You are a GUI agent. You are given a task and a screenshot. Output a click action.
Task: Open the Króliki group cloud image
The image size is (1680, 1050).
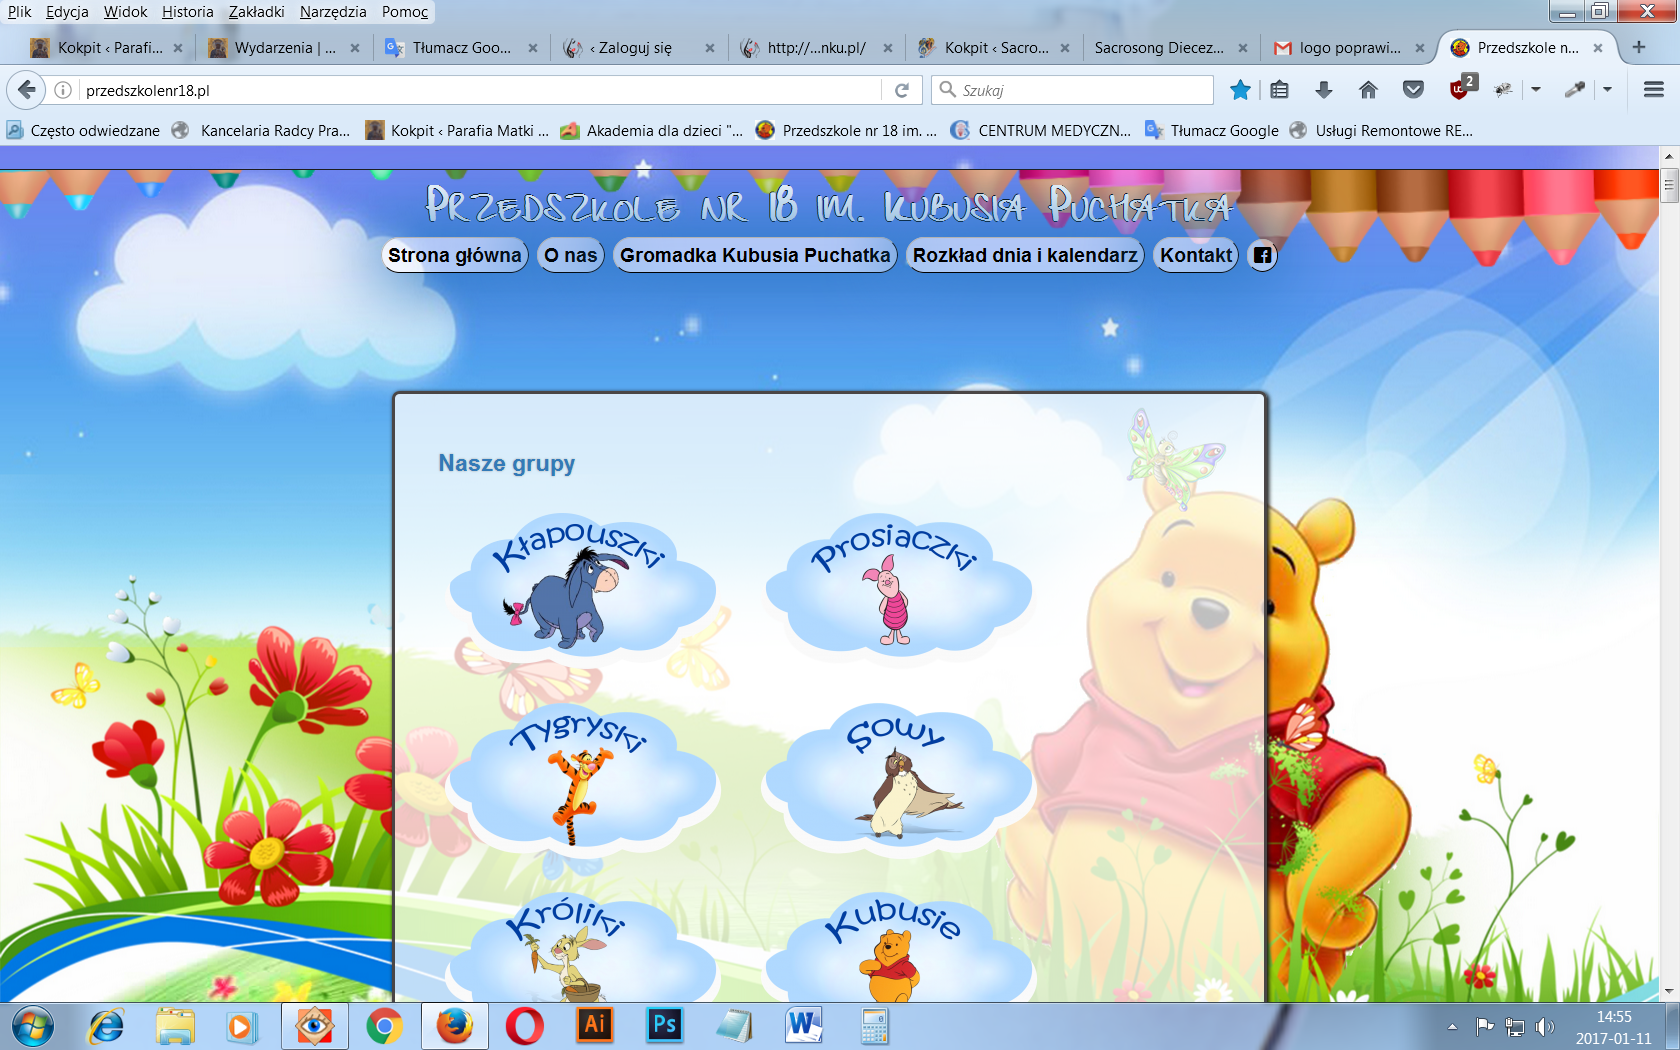click(x=581, y=948)
